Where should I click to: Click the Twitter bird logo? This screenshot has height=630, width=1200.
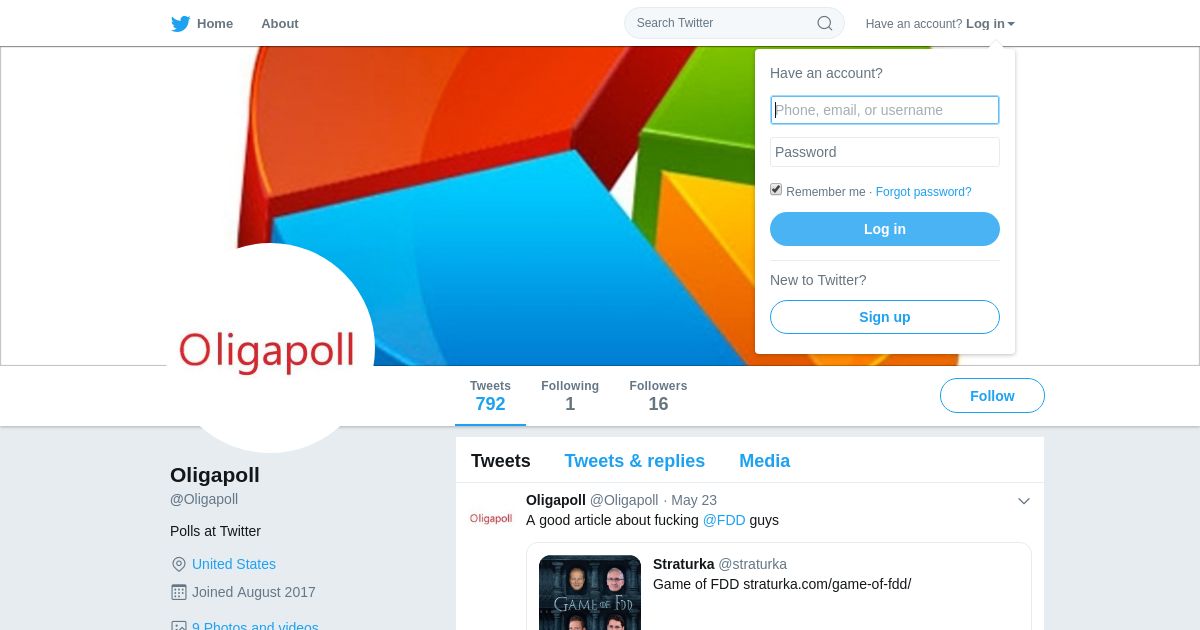pos(180,24)
